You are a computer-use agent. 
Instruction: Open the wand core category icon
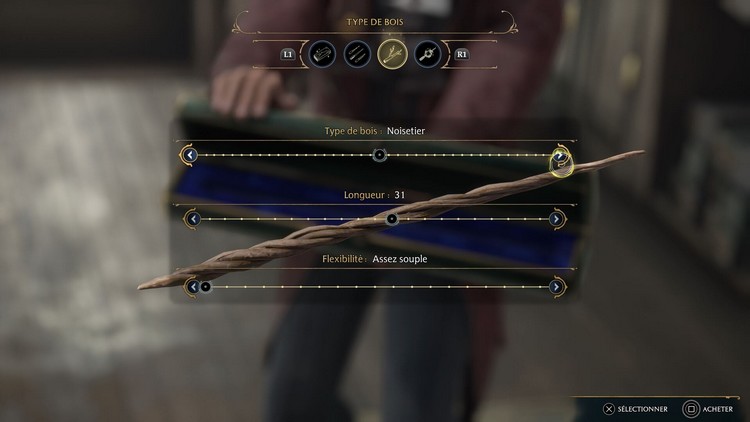click(428, 54)
